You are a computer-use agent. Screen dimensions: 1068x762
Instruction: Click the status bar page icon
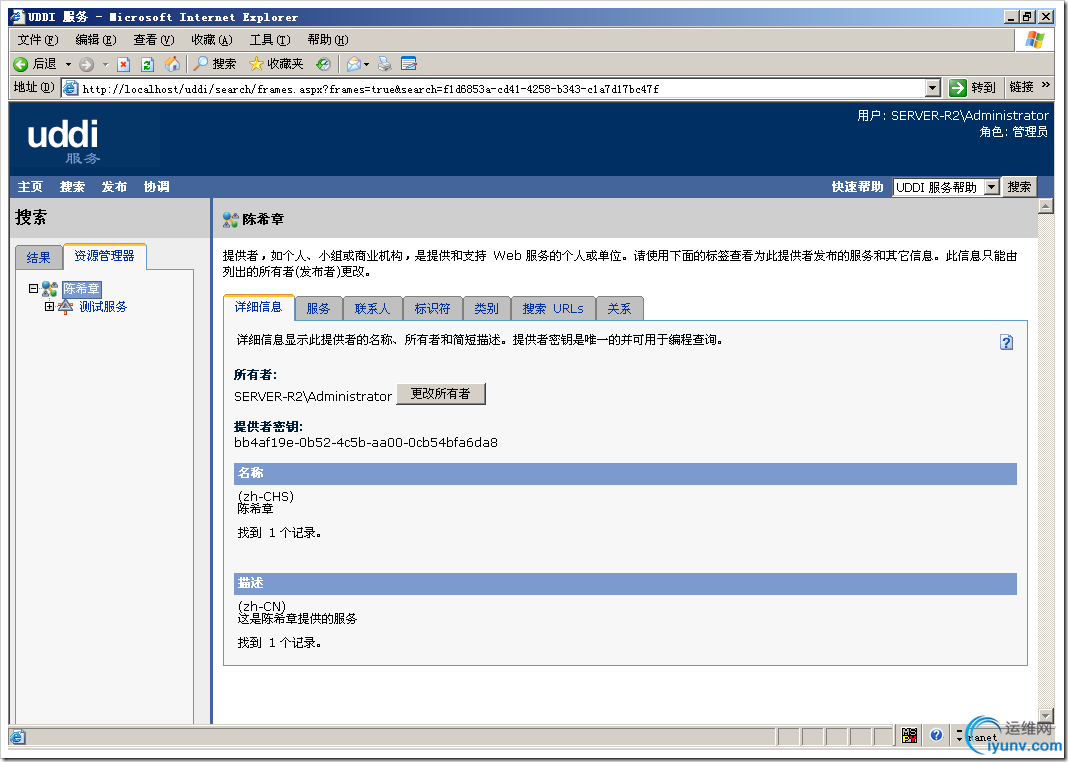[18, 737]
